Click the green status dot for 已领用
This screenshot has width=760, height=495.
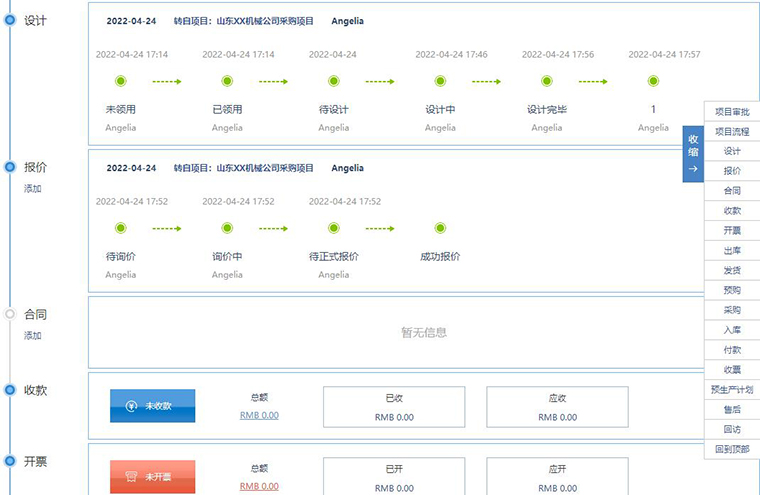click(227, 81)
